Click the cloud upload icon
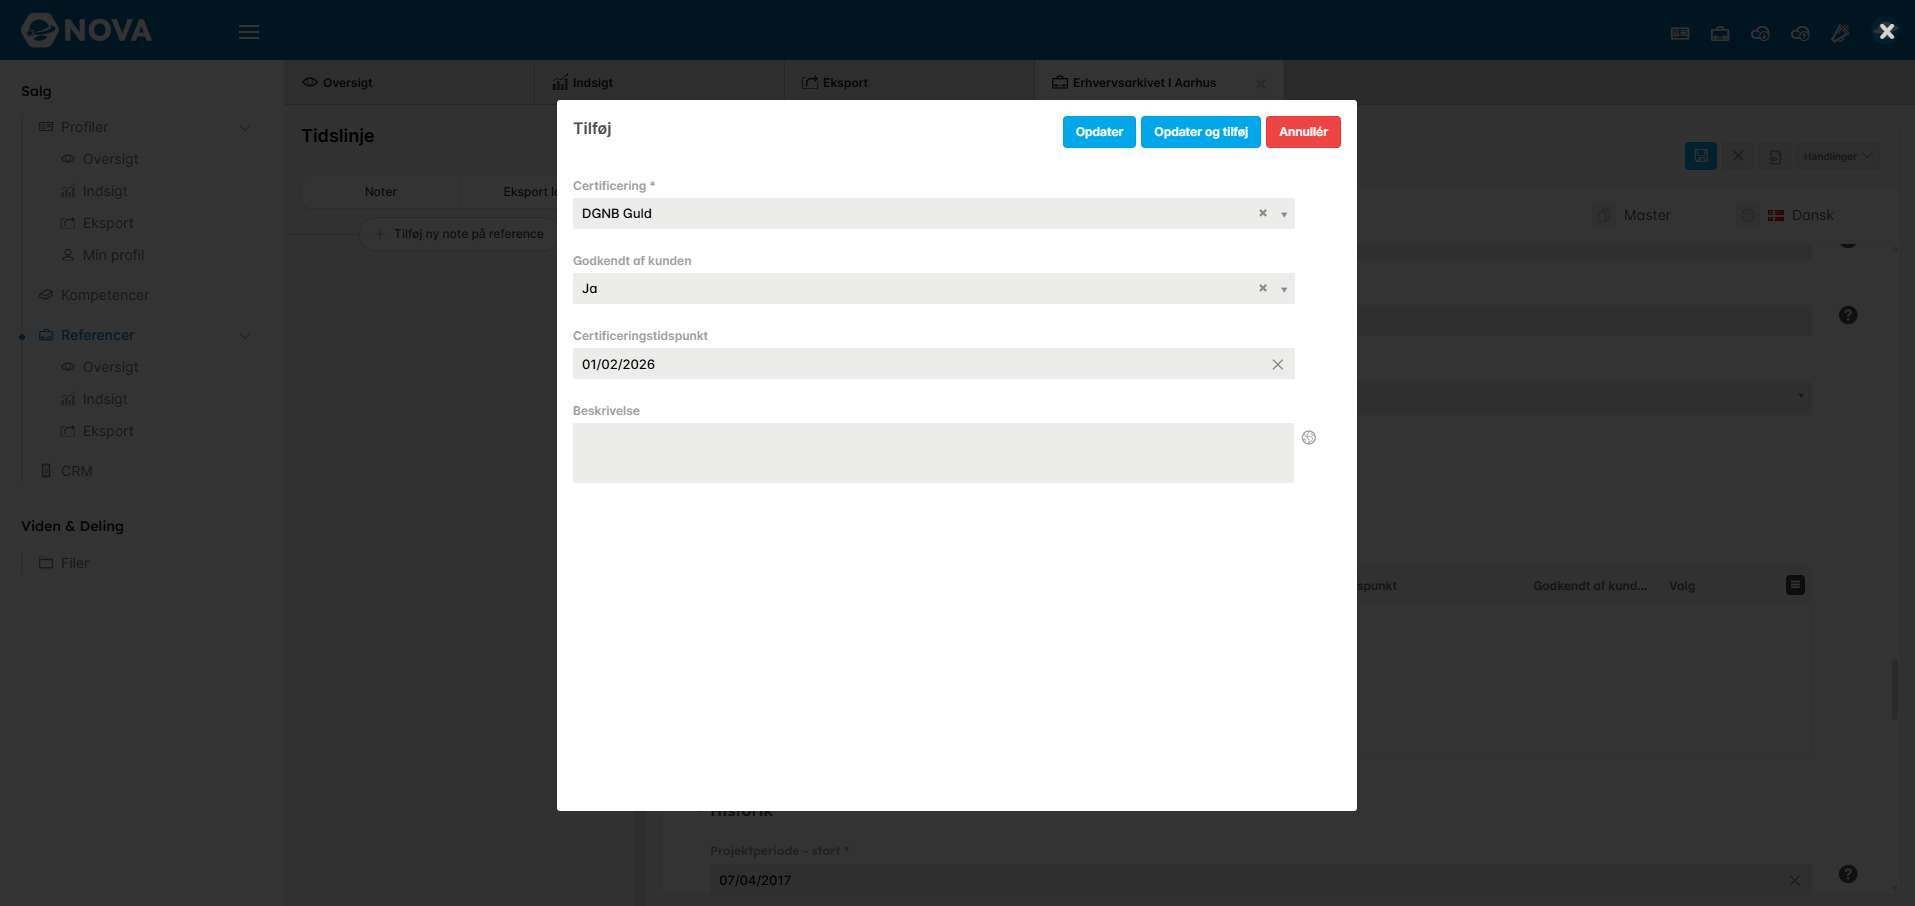The image size is (1915, 906). 1800,33
